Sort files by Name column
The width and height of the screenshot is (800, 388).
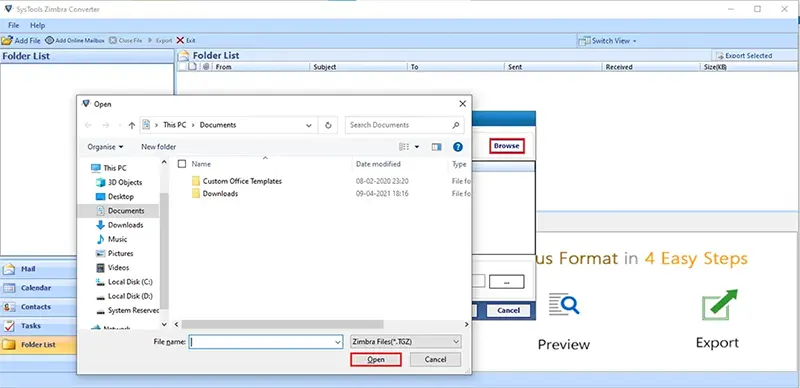click(201, 164)
